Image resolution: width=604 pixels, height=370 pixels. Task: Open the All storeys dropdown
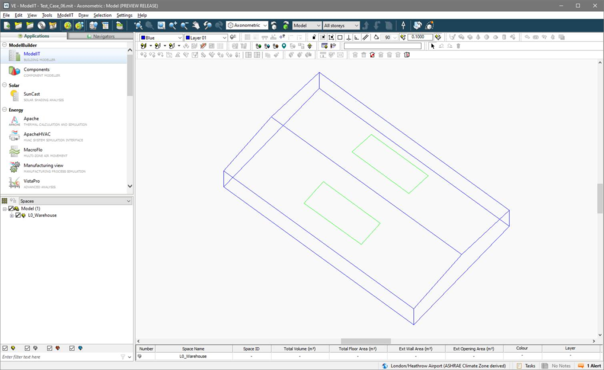click(341, 25)
